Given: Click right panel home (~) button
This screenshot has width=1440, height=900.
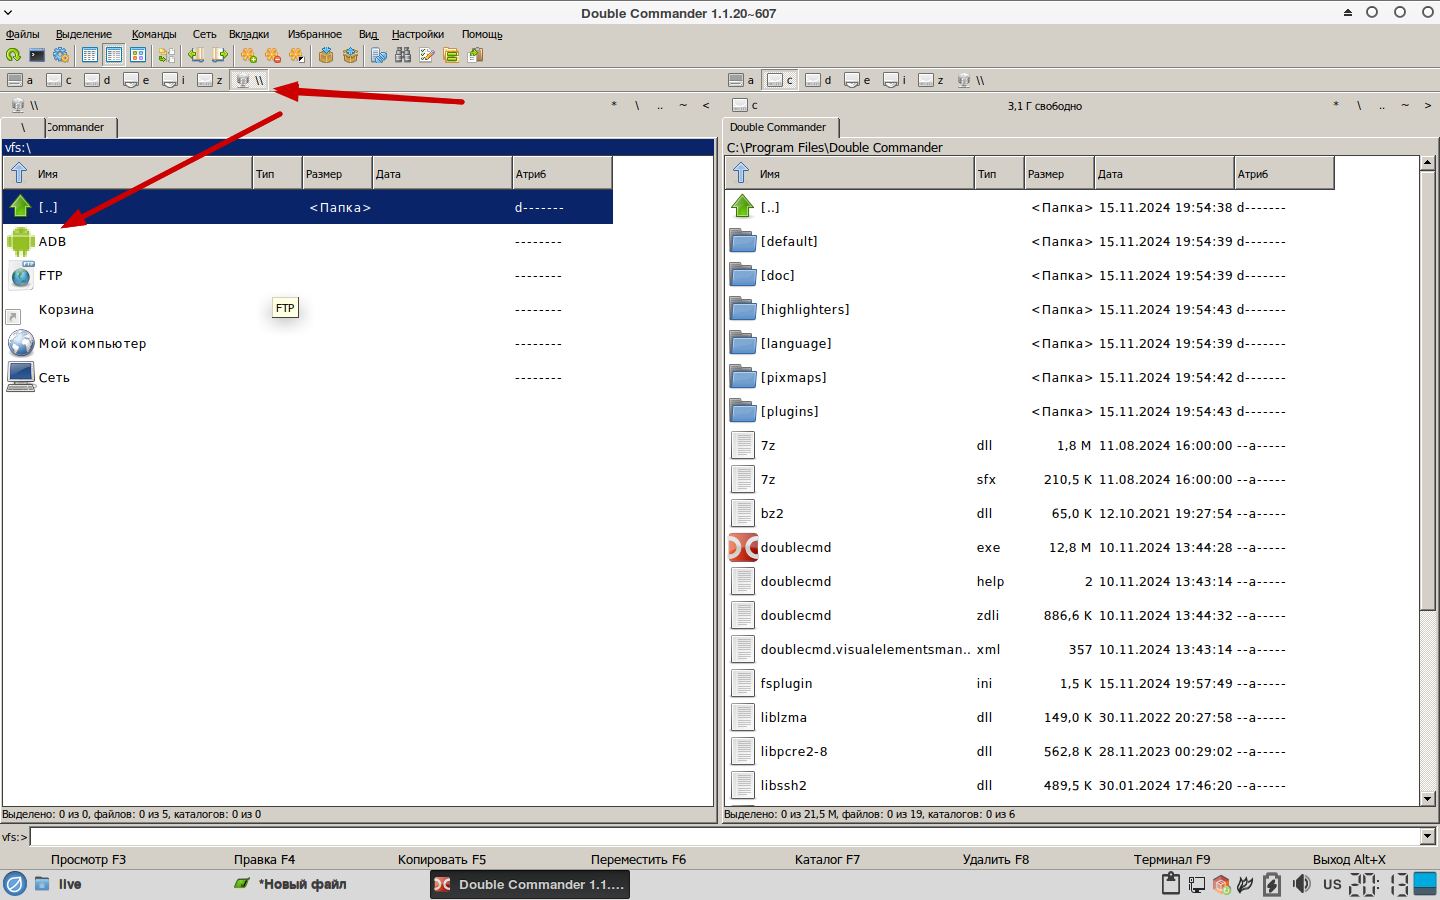Looking at the screenshot, I should (1405, 105).
